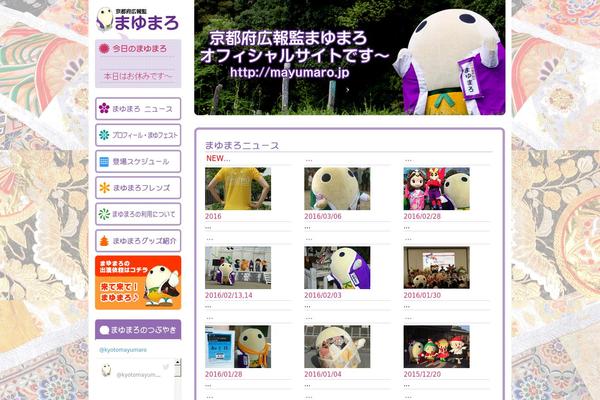Screen dimensions: 600x400
Task: Click the speech bubble icon in まゆまろのつぶやき
Action: [x=104, y=330]
